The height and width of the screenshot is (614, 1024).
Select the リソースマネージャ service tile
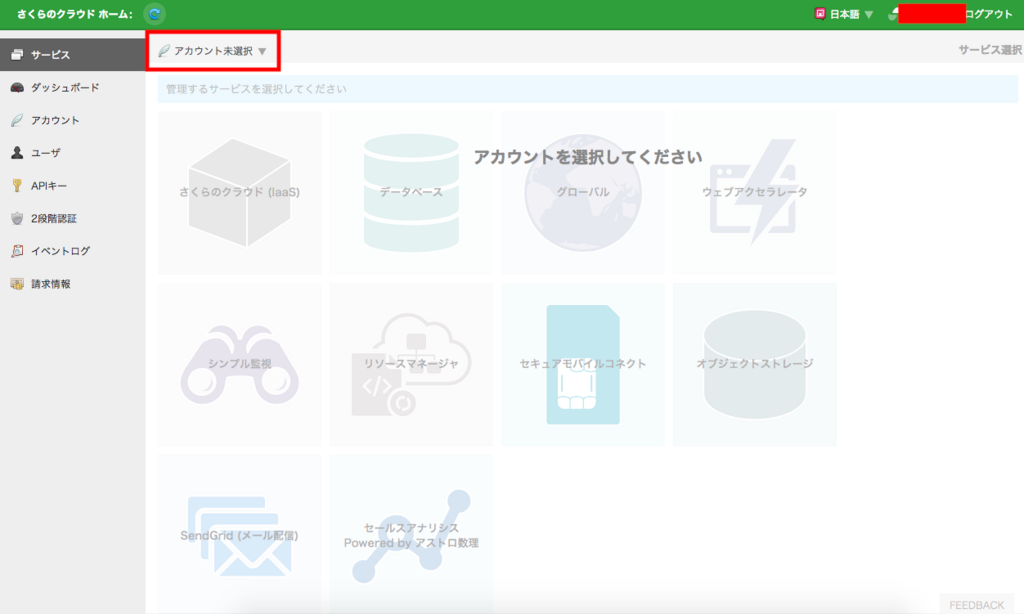click(x=411, y=364)
